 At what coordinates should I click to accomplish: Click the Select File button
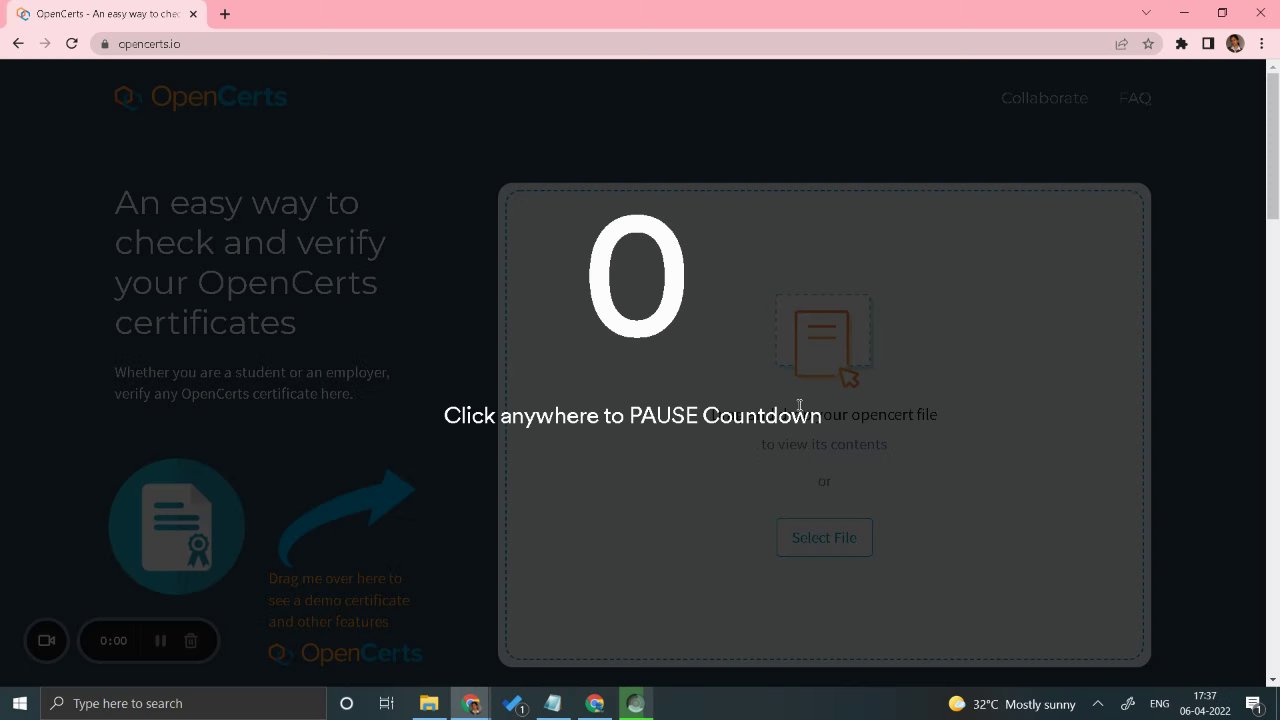[824, 537]
